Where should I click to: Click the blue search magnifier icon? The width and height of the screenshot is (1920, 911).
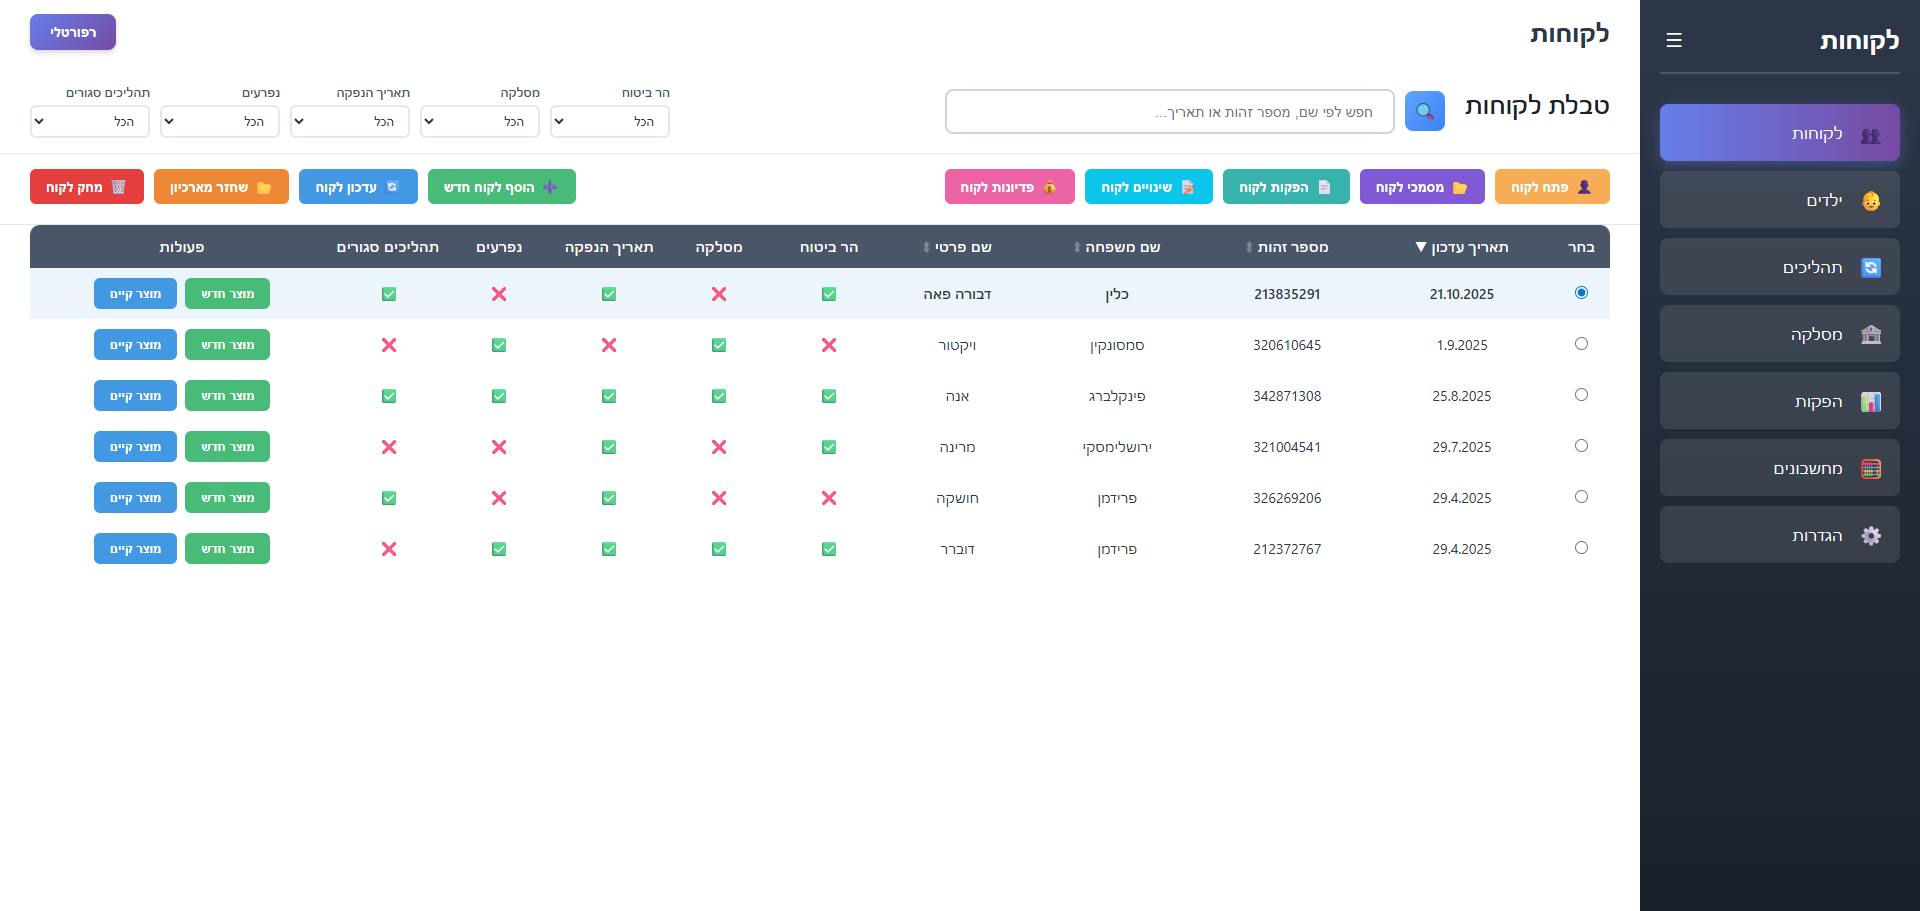pyautogui.click(x=1424, y=111)
